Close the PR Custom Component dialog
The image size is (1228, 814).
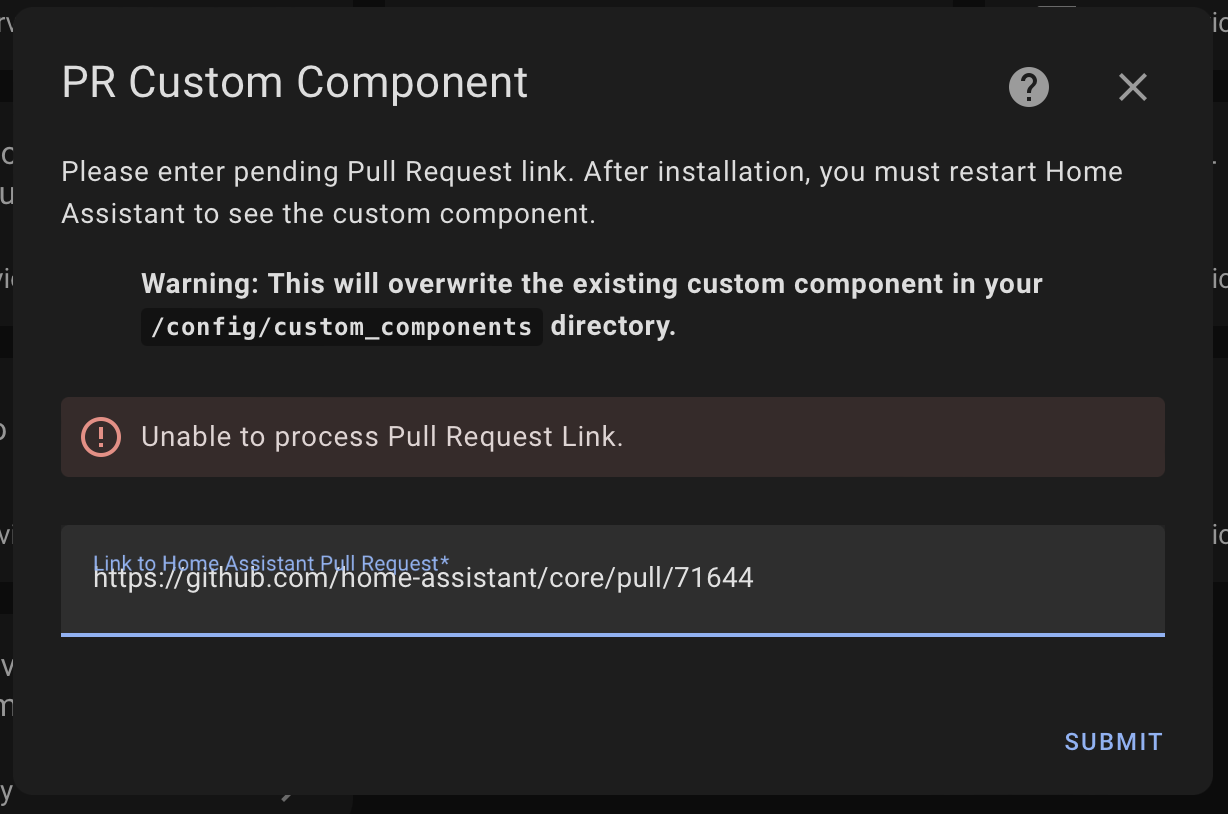tap(1132, 88)
